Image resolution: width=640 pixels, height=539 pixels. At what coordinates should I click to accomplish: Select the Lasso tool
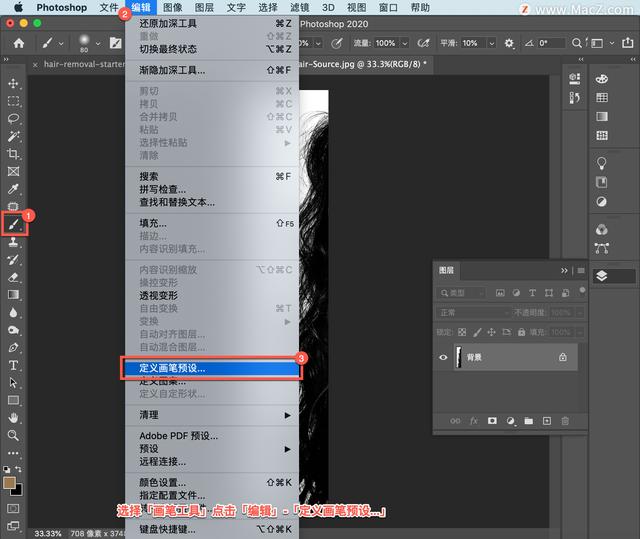pos(13,119)
